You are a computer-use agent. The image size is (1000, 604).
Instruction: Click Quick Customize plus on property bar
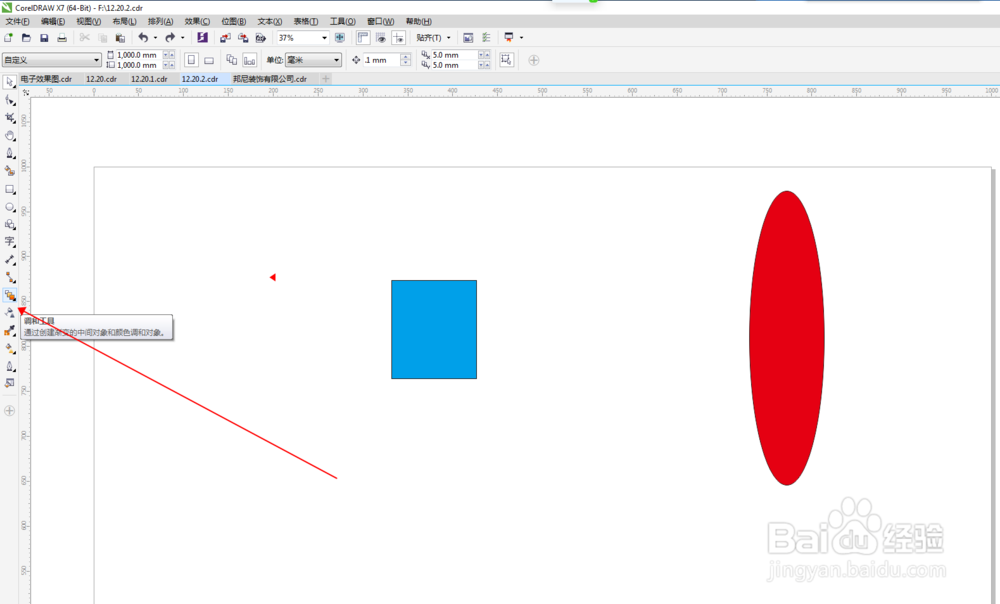pyautogui.click(x=534, y=60)
